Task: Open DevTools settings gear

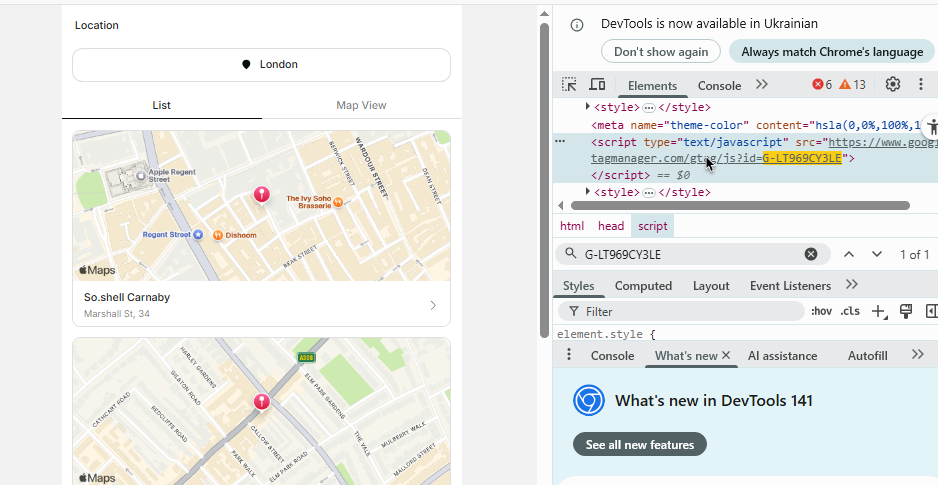Action: coord(893,85)
